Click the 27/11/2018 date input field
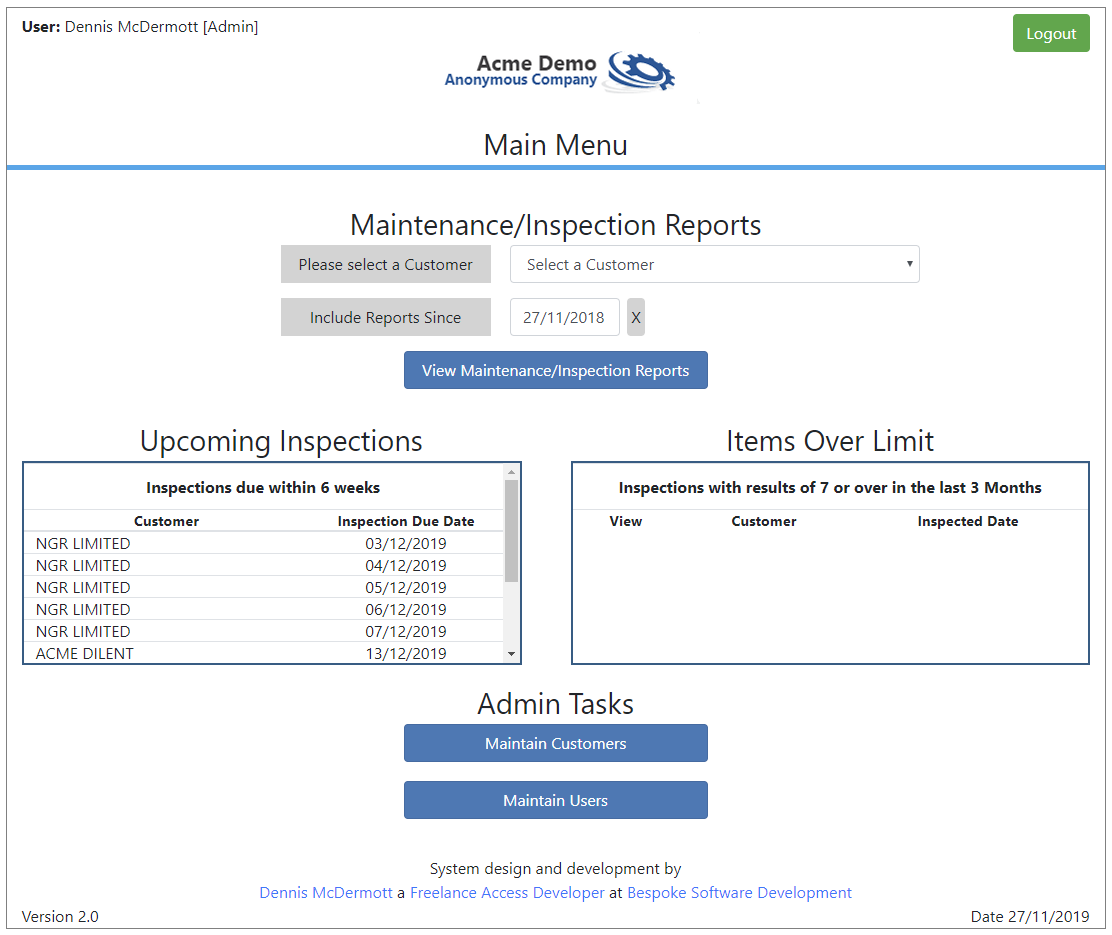This screenshot has height=935, width=1112. (564, 317)
